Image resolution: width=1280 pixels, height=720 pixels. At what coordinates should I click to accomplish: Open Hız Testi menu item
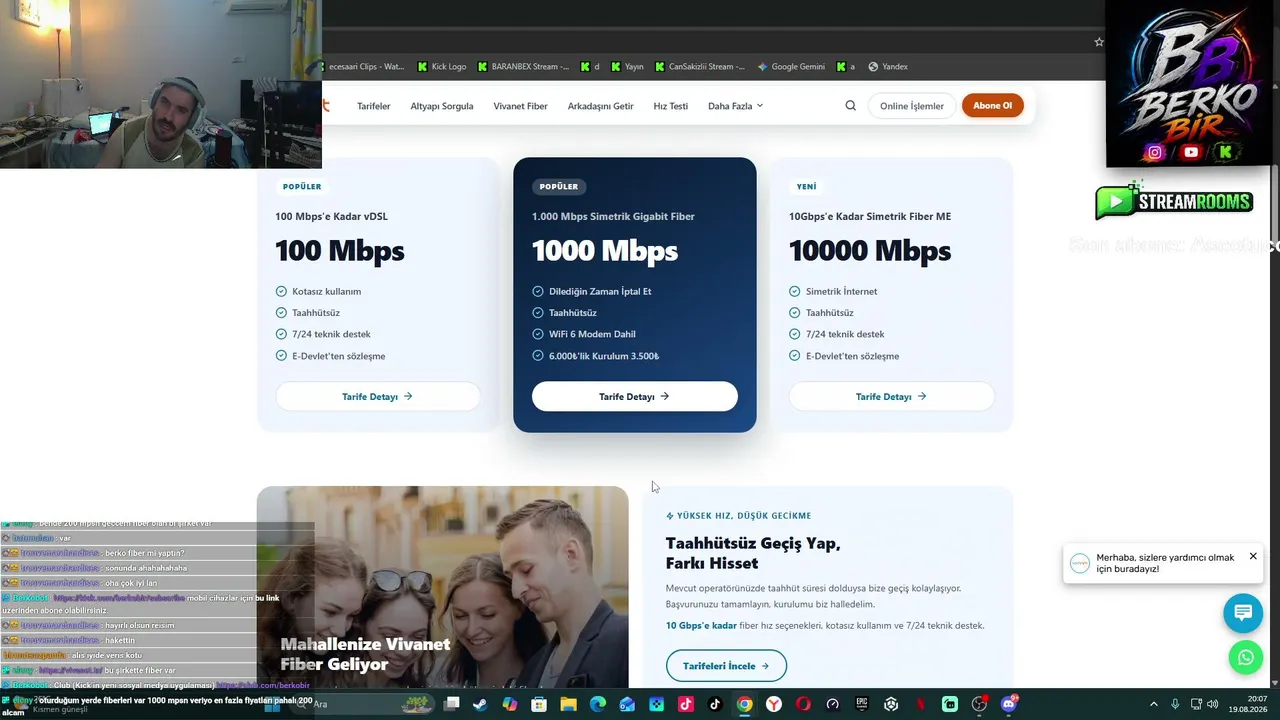click(671, 106)
